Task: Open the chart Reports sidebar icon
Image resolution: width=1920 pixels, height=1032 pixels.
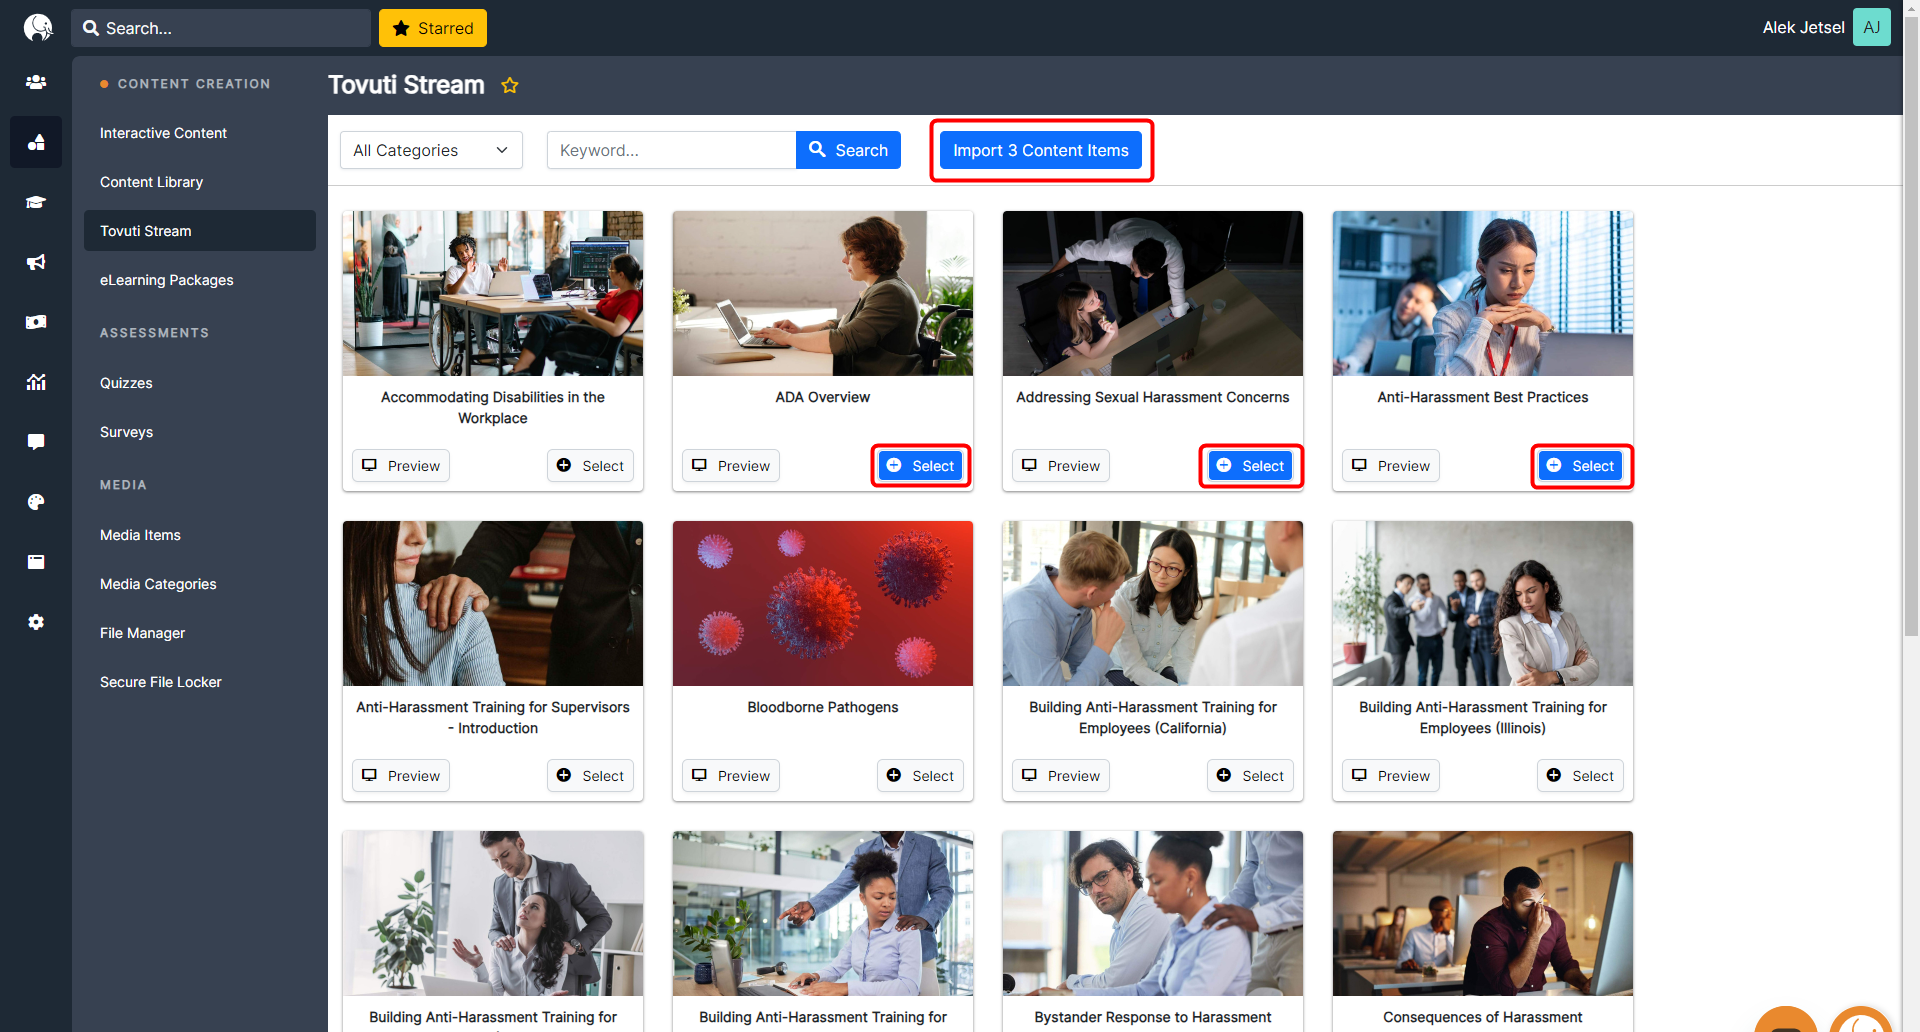Action: click(x=36, y=382)
